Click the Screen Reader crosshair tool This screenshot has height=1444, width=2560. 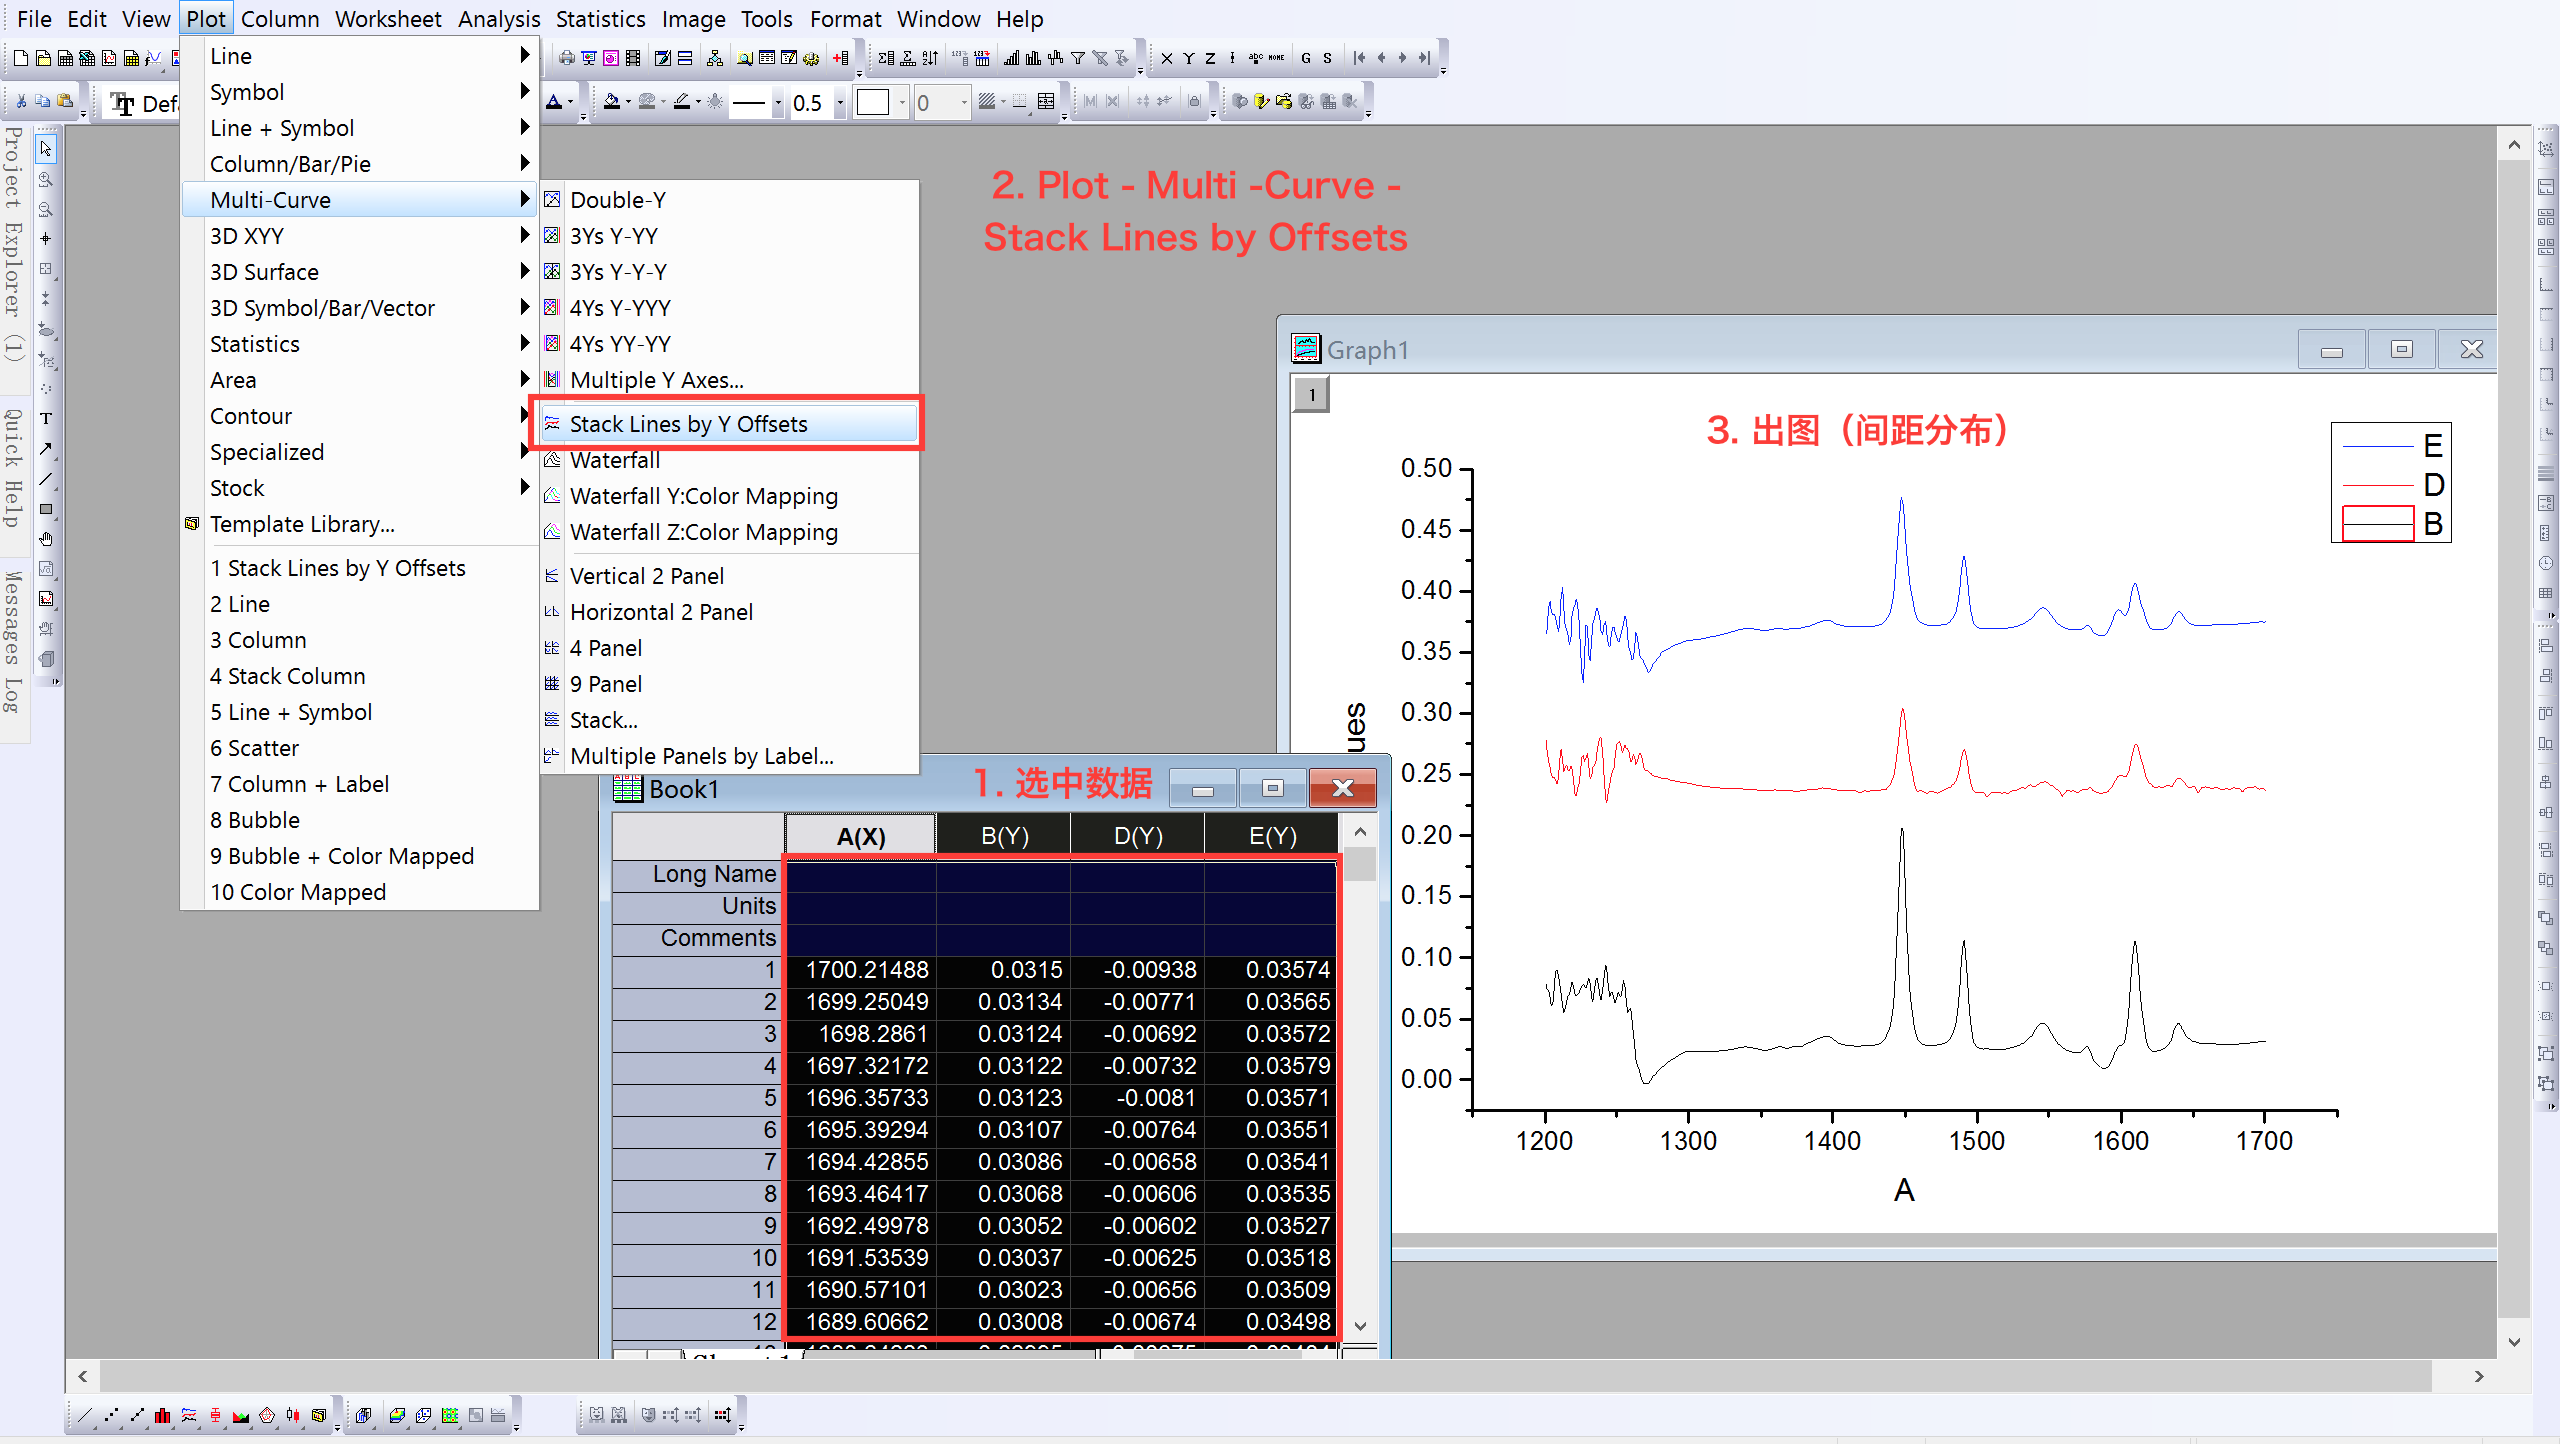pyautogui.click(x=46, y=239)
